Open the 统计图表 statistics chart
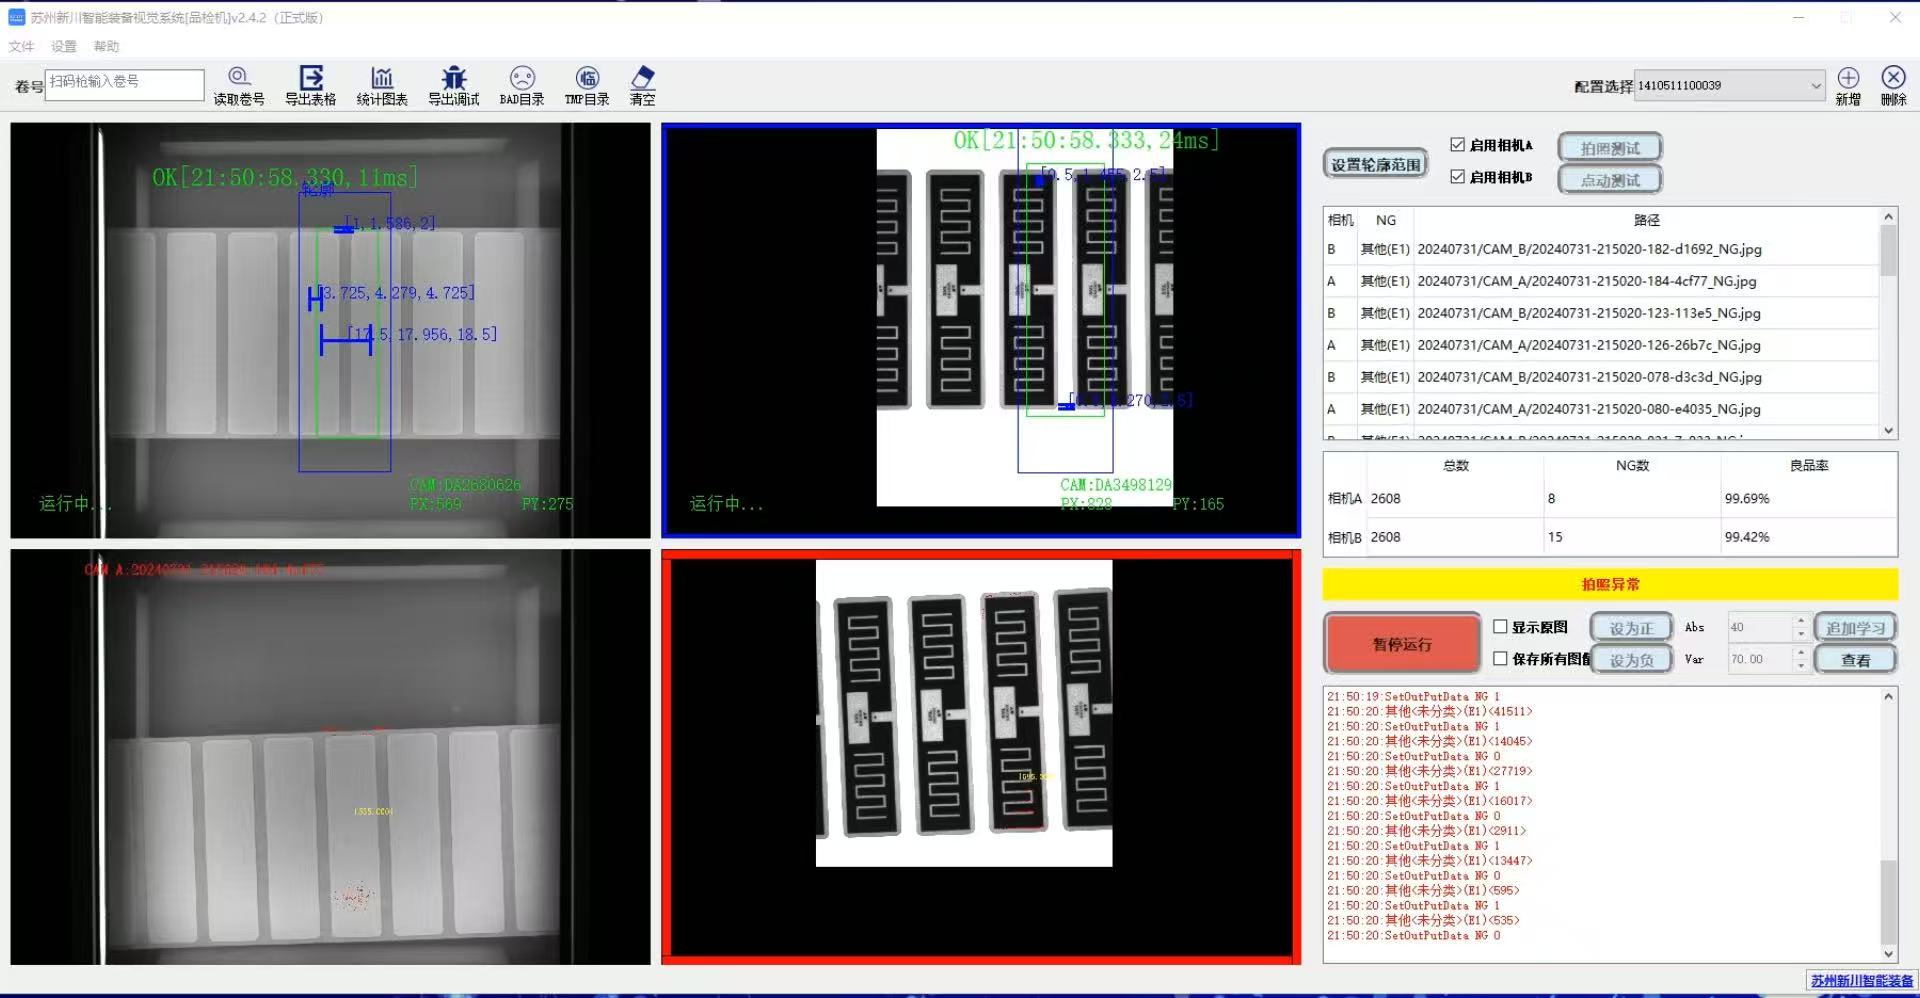Screen dimensions: 1920x998 382,78
